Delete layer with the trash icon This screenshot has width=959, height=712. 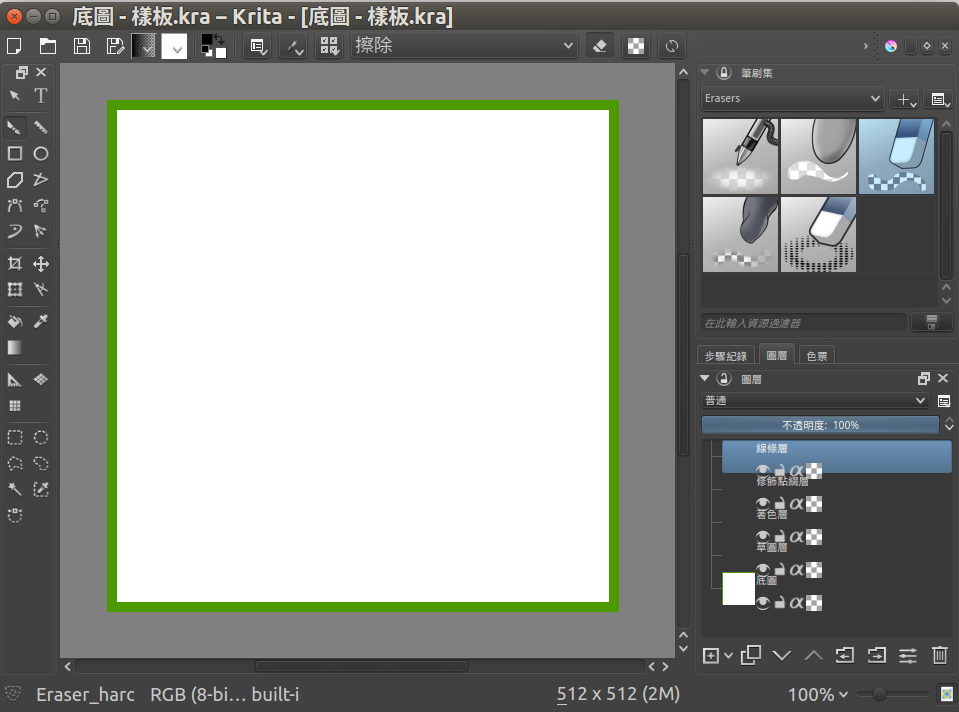coord(940,655)
